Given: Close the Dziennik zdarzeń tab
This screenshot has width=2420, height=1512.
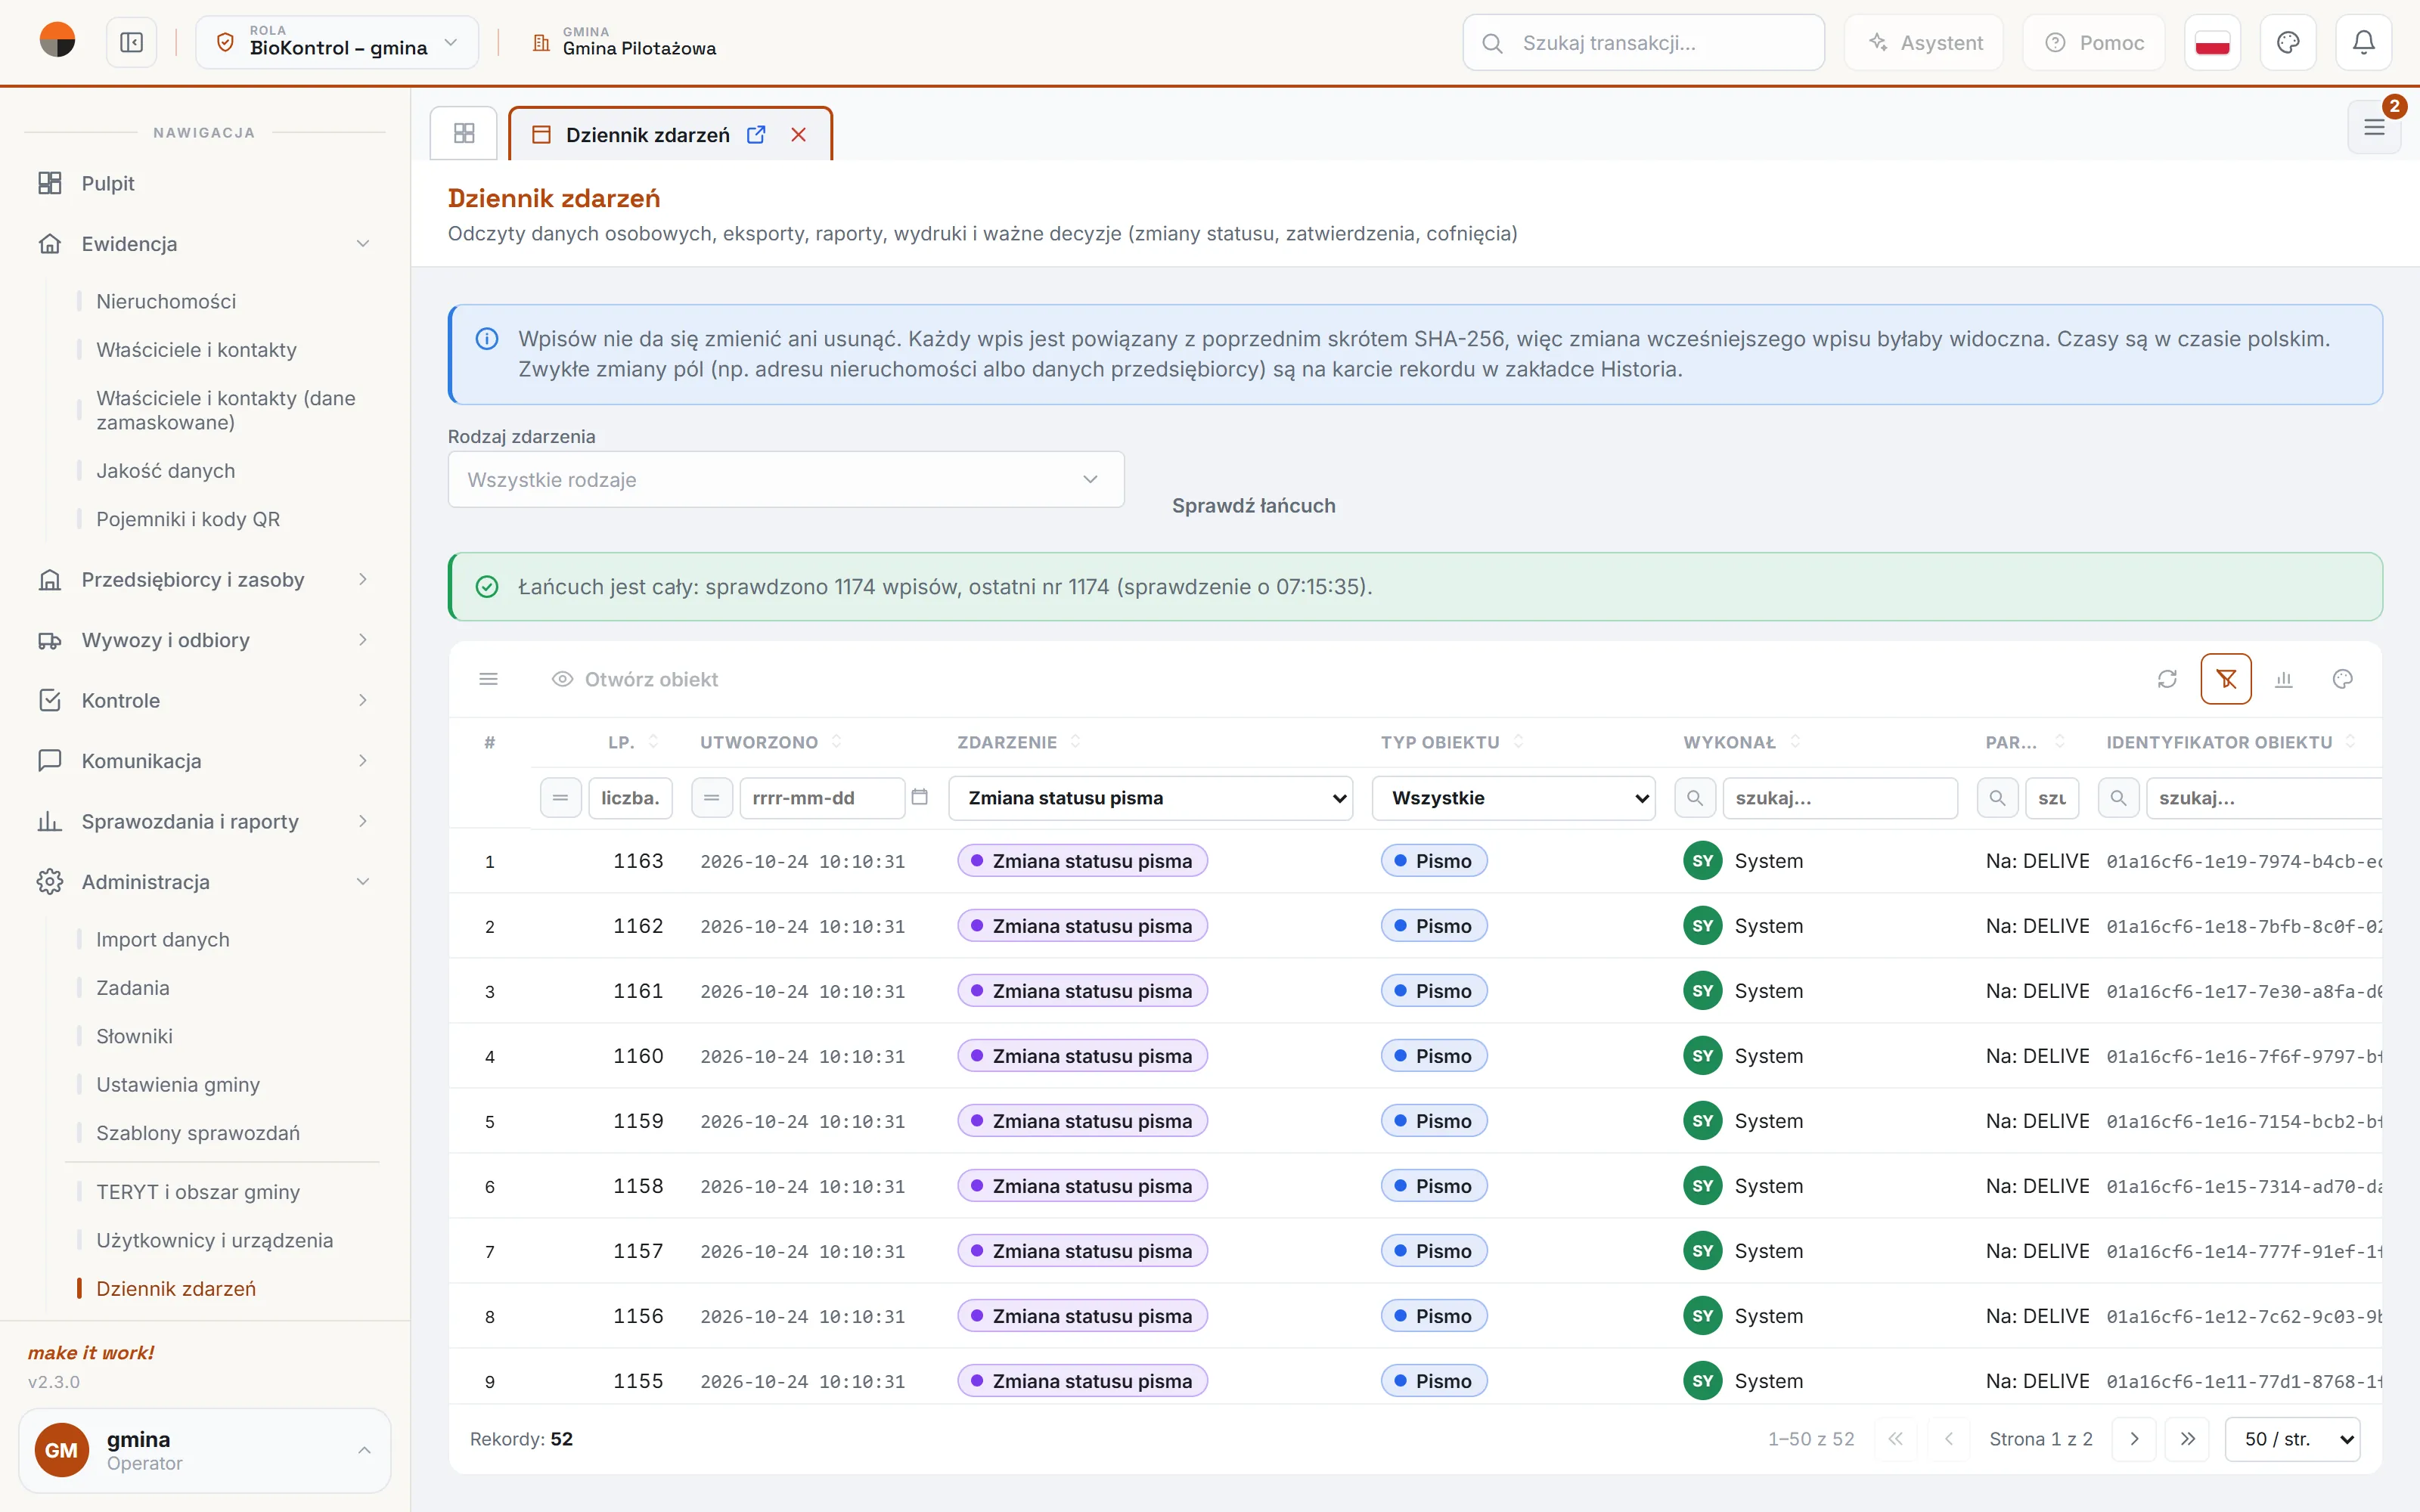Looking at the screenshot, I should pyautogui.click(x=798, y=134).
